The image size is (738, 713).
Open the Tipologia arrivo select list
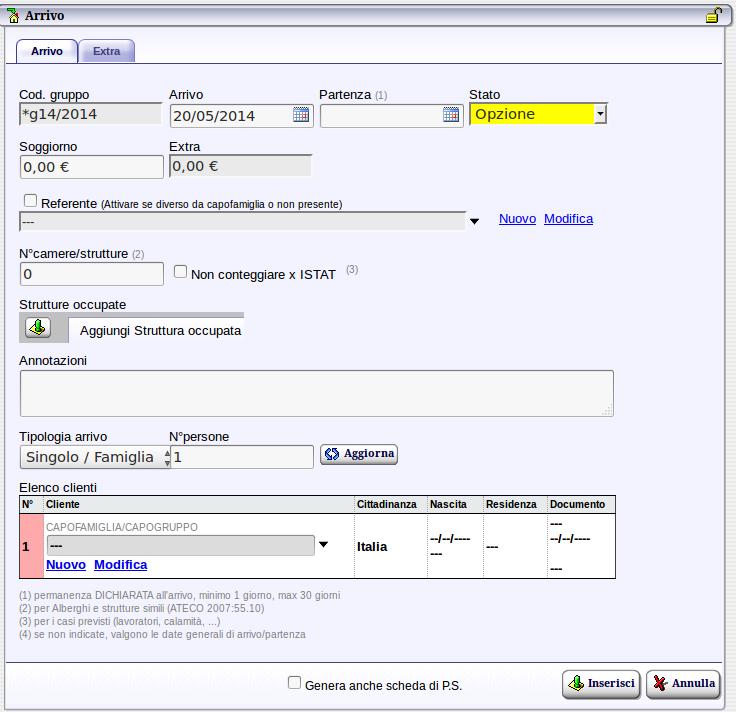tap(95, 457)
